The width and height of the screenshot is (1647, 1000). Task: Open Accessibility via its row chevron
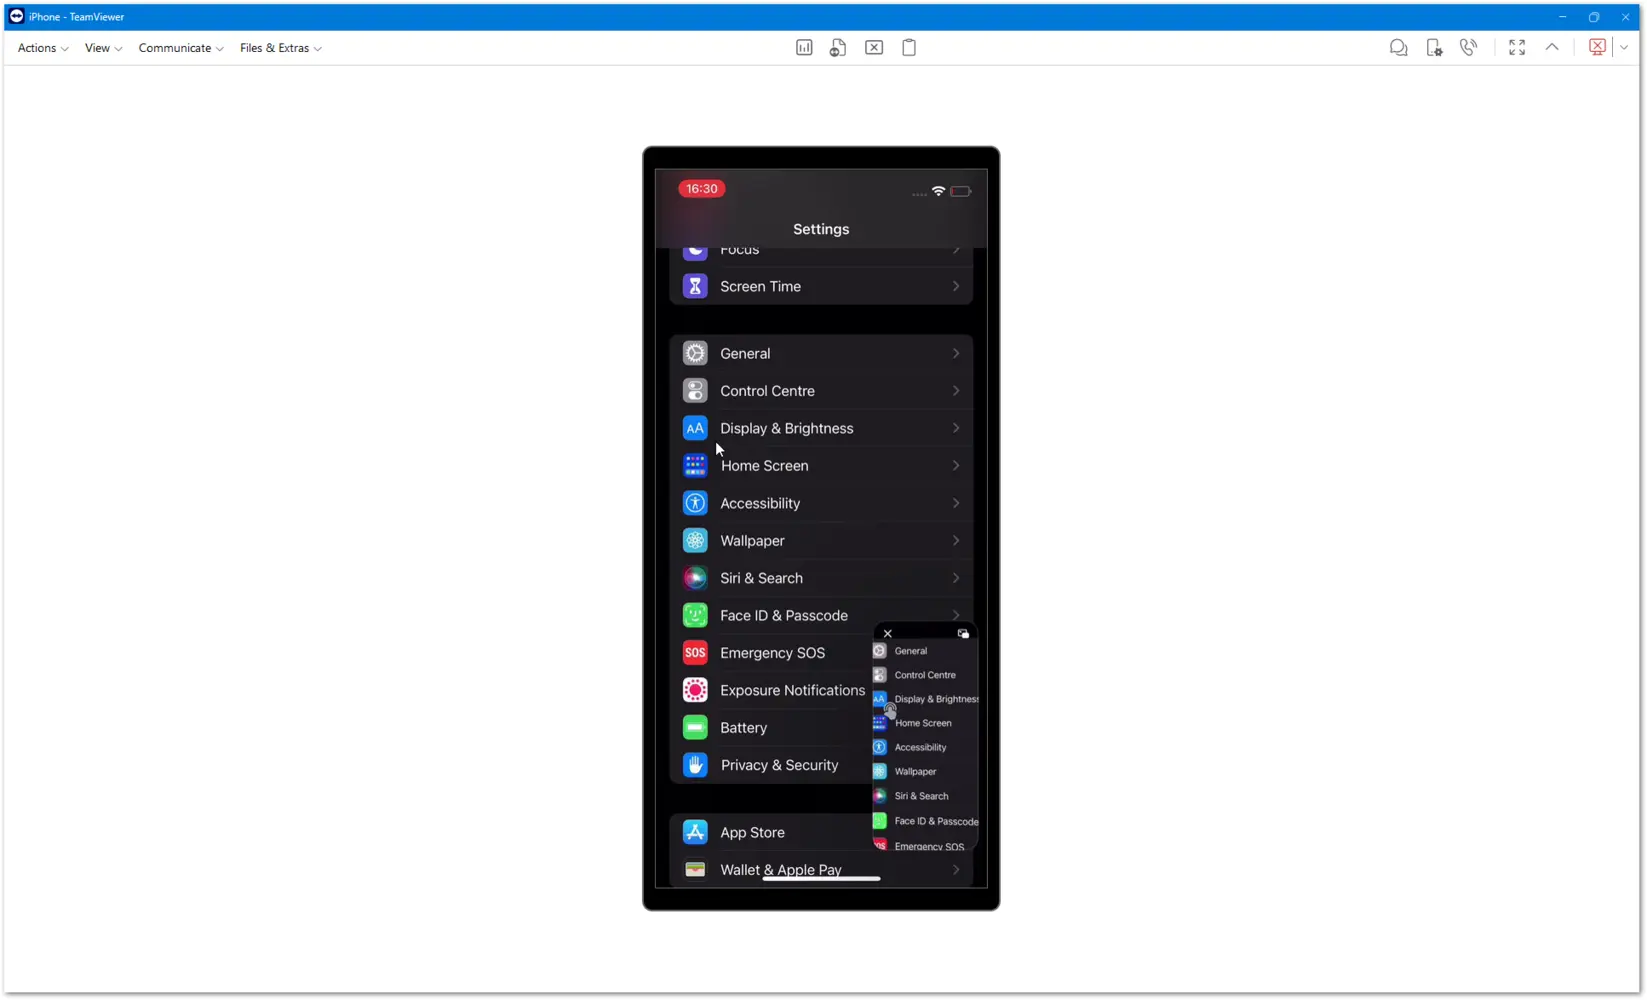[956, 504]
